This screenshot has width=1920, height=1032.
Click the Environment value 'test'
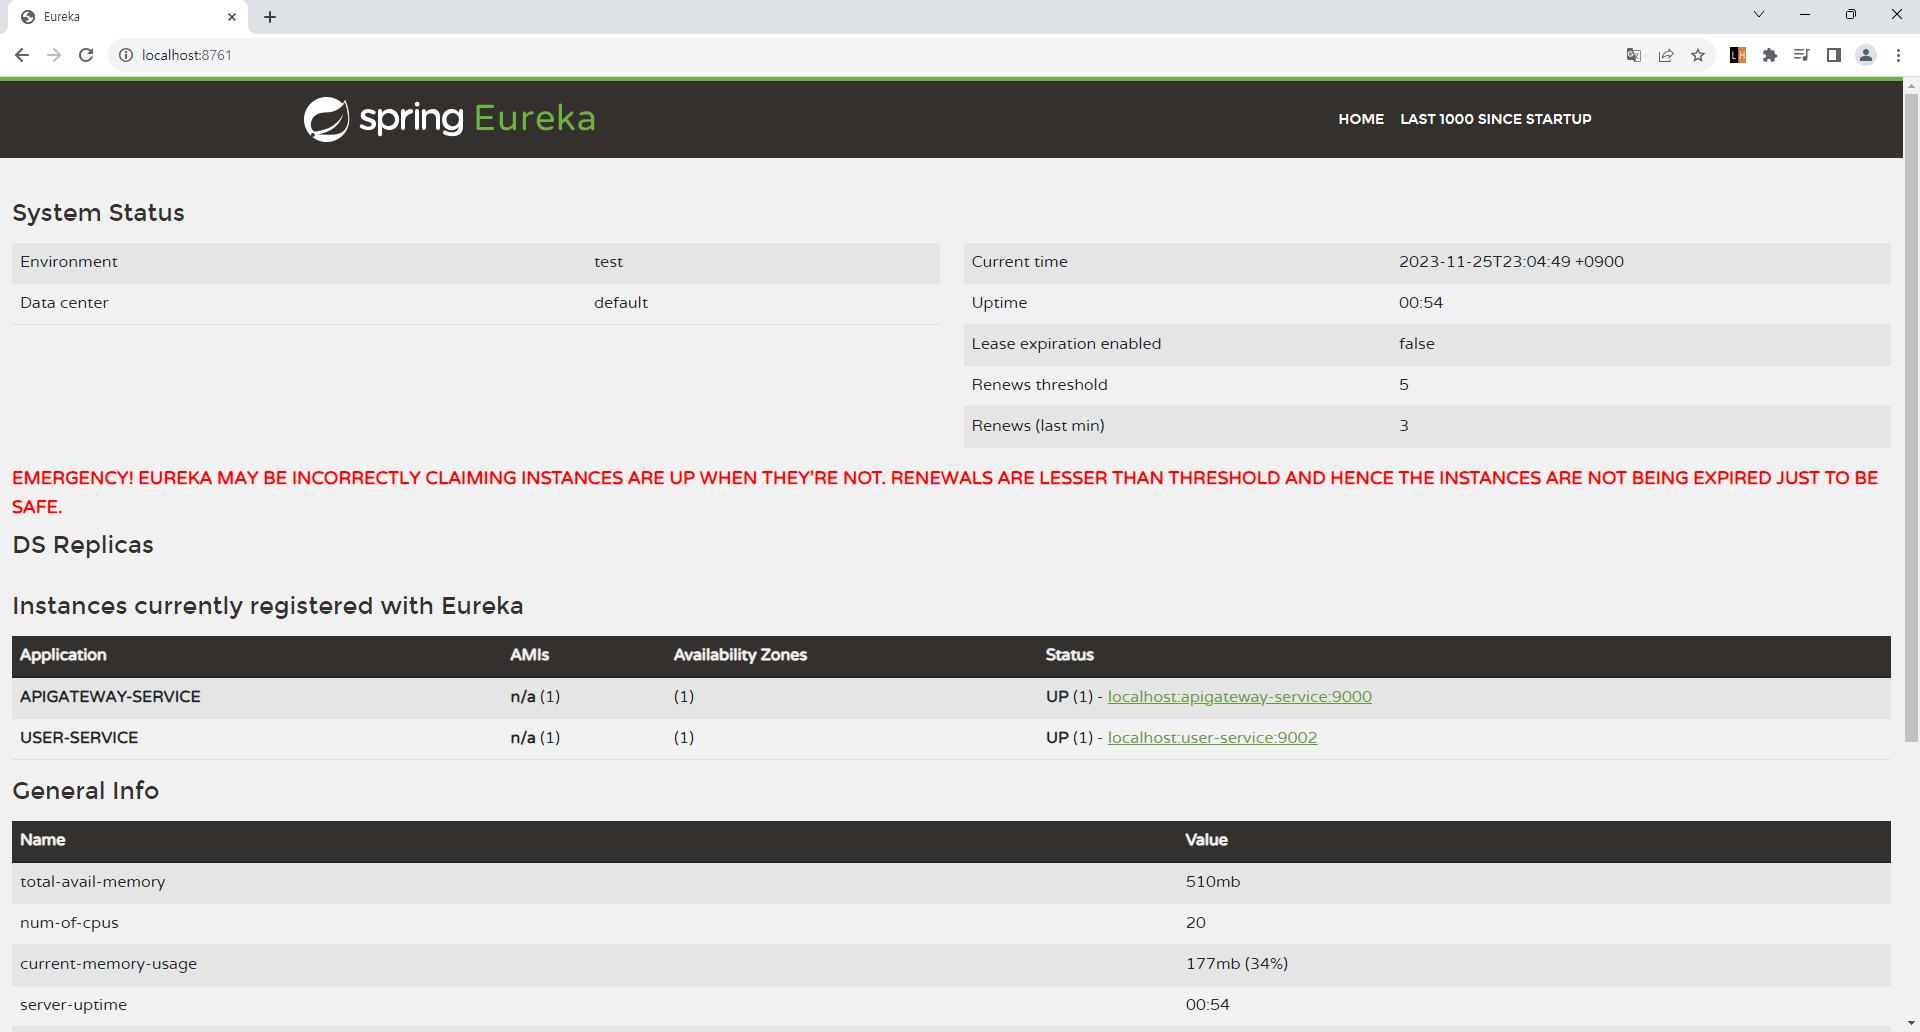click(608, 262)
